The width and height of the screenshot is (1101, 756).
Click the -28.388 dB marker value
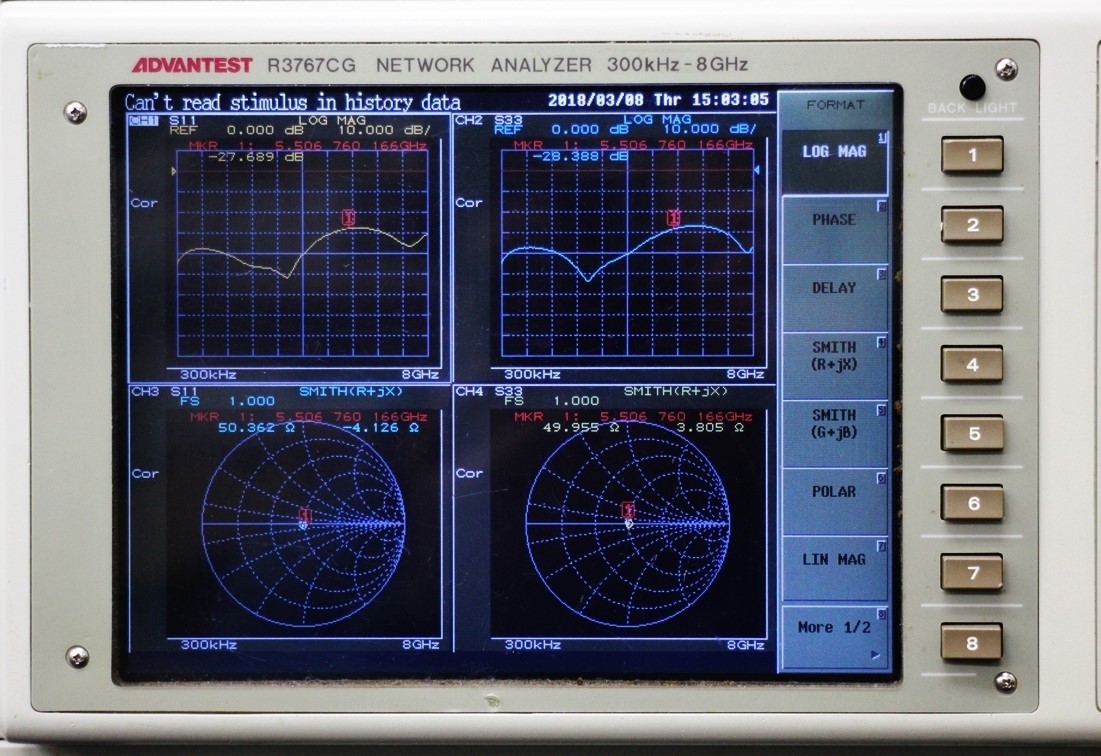coord(580,157)
